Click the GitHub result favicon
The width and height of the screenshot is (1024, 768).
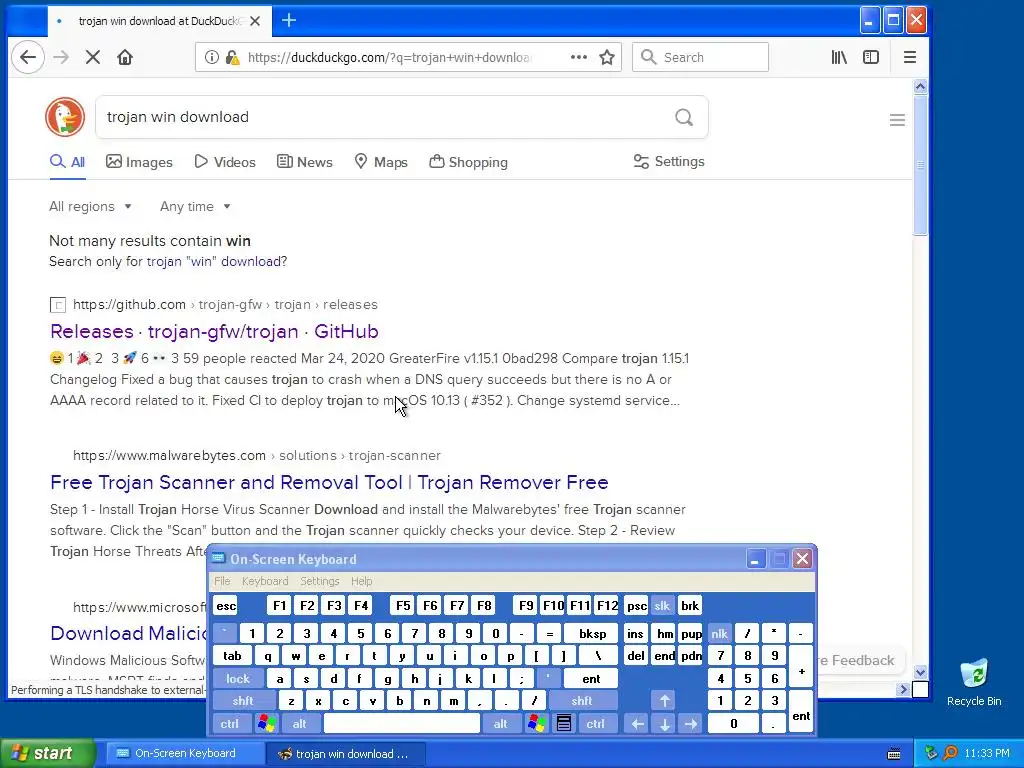[x=57, y=305]
